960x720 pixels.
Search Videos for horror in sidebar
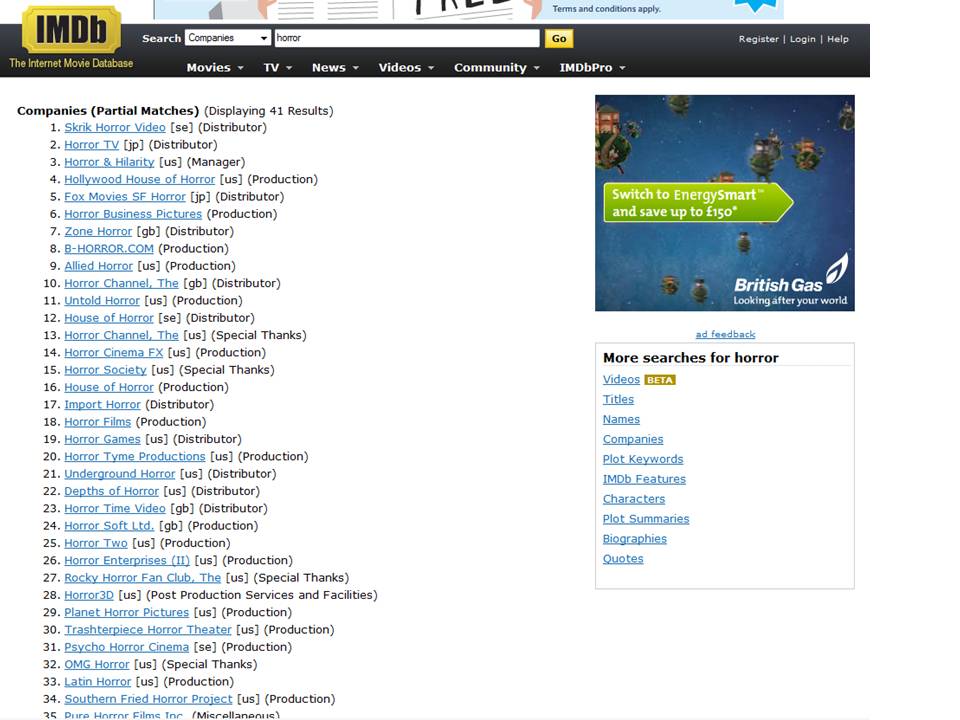coord(621,380)
